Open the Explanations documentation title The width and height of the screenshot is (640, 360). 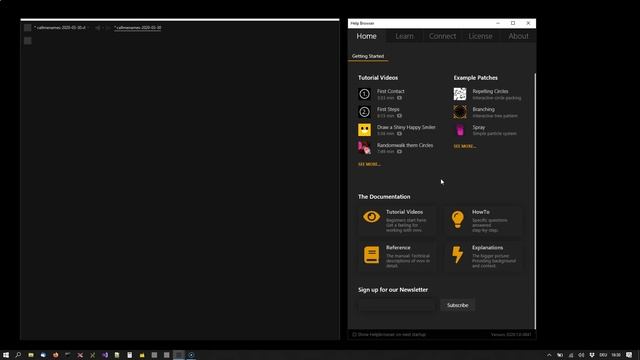coord(487,247)
